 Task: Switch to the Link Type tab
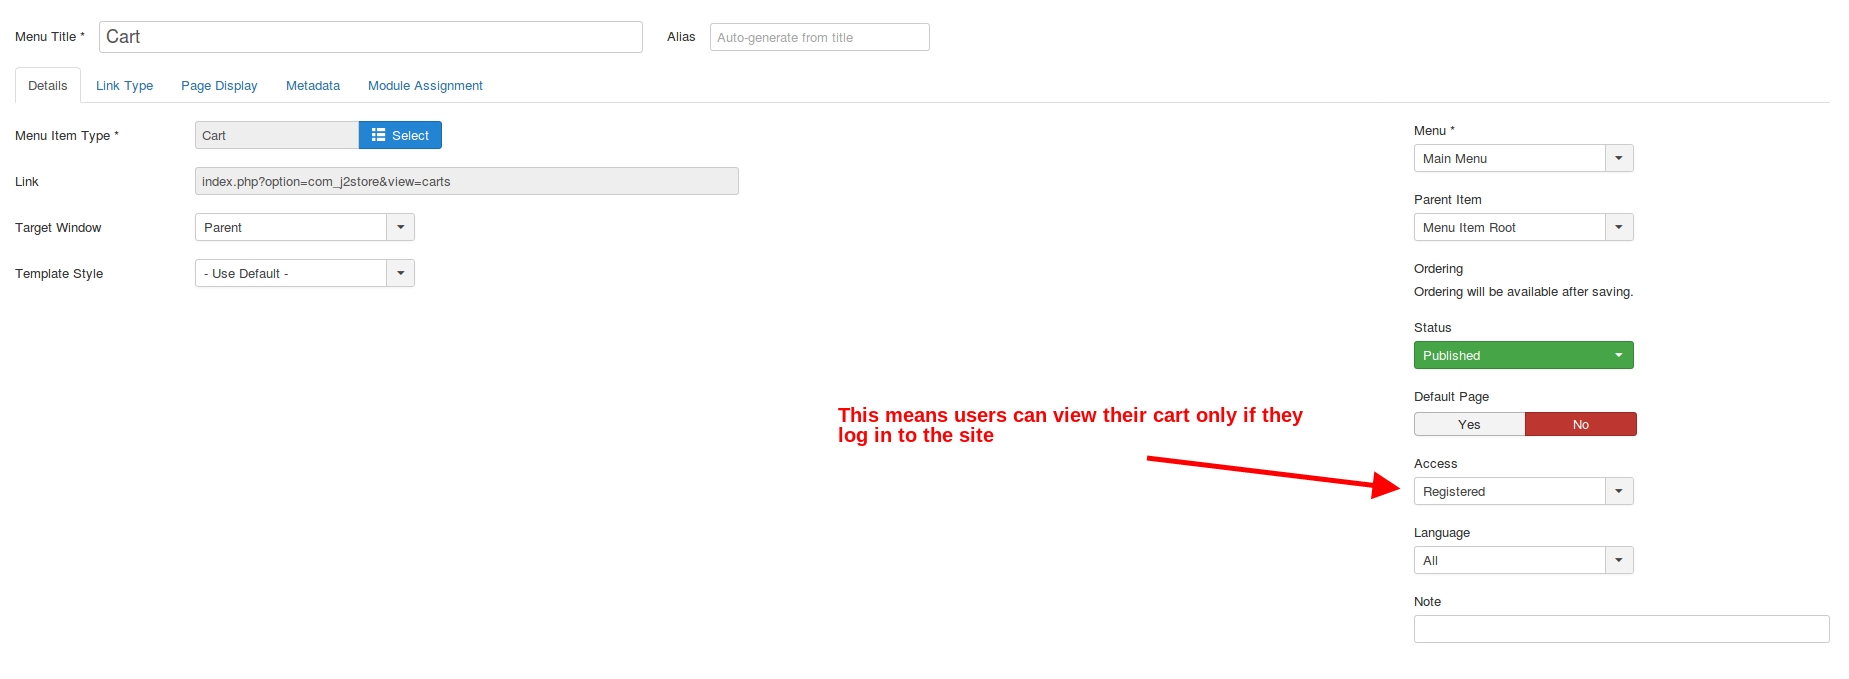click(x=124, y=86)
